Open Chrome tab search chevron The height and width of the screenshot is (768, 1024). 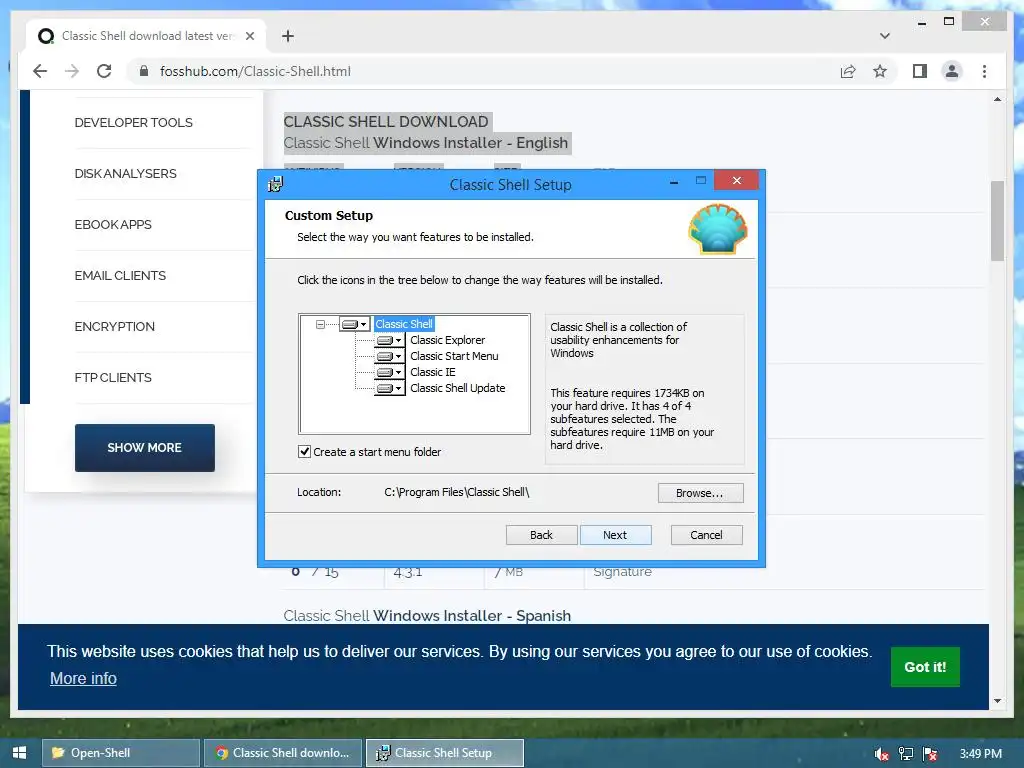tap(885, 36)
